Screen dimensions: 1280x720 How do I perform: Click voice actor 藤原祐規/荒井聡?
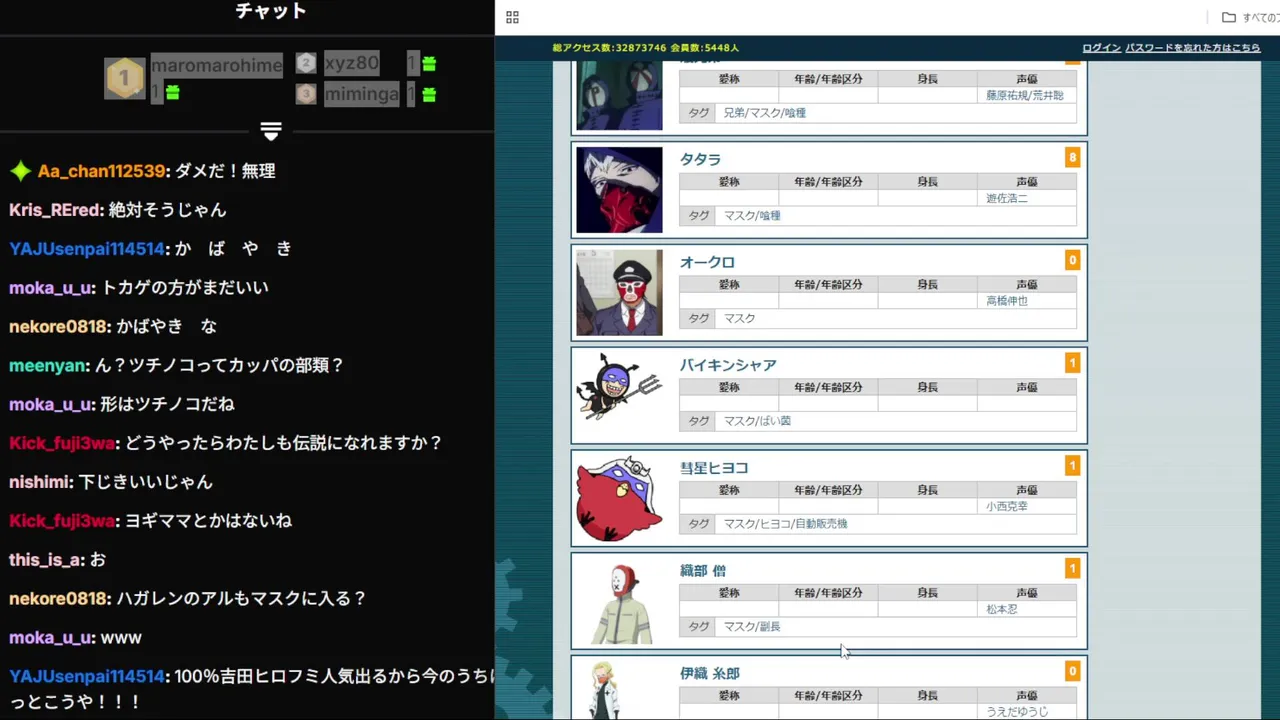click(1025, 96)
